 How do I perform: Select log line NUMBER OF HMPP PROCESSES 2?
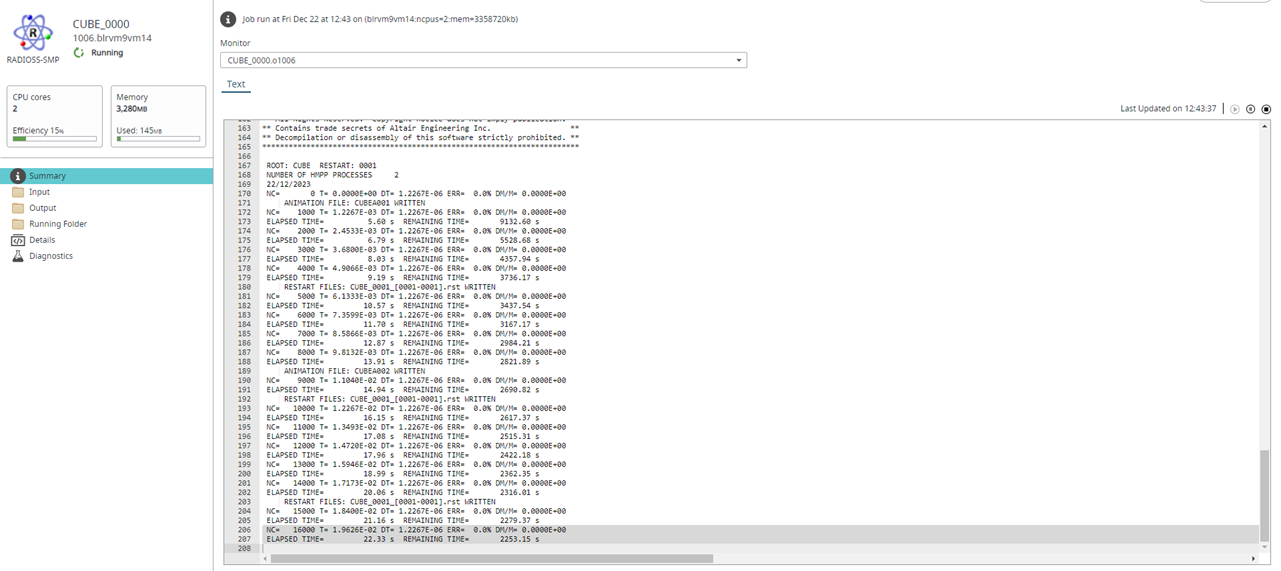[x=332, y=174]
